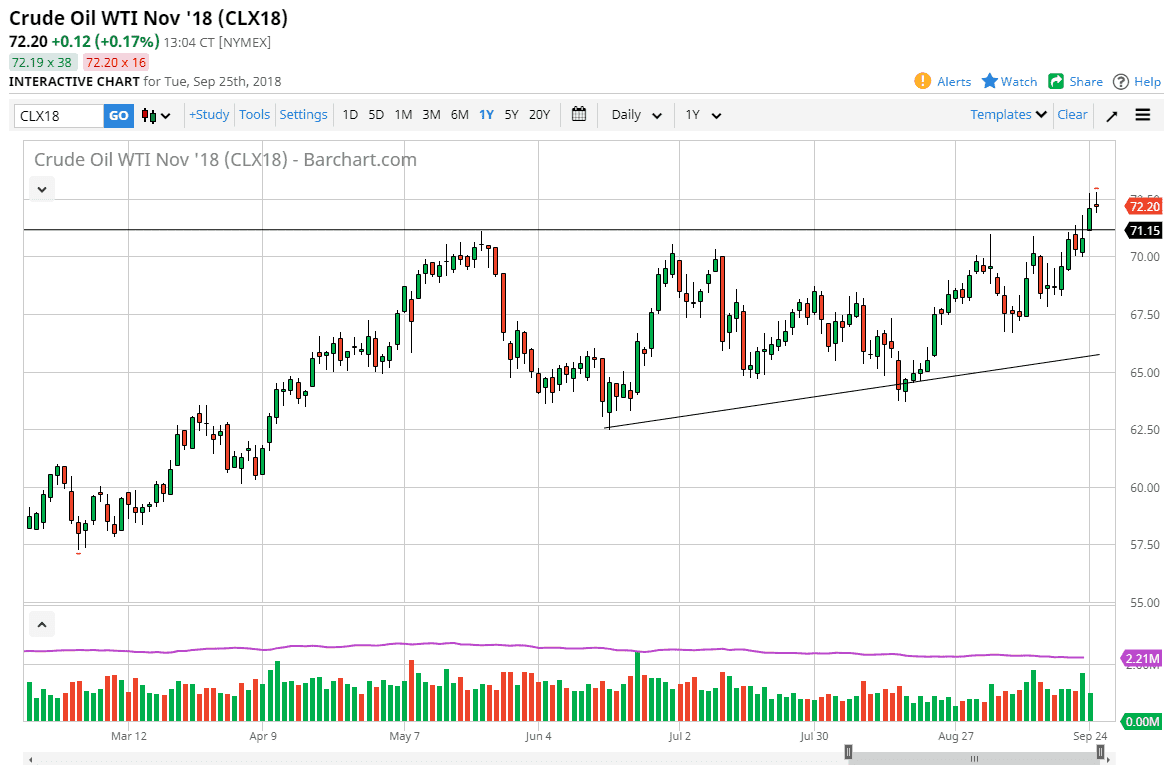Open the Daily frequency dropdown

tap(634, 115)
